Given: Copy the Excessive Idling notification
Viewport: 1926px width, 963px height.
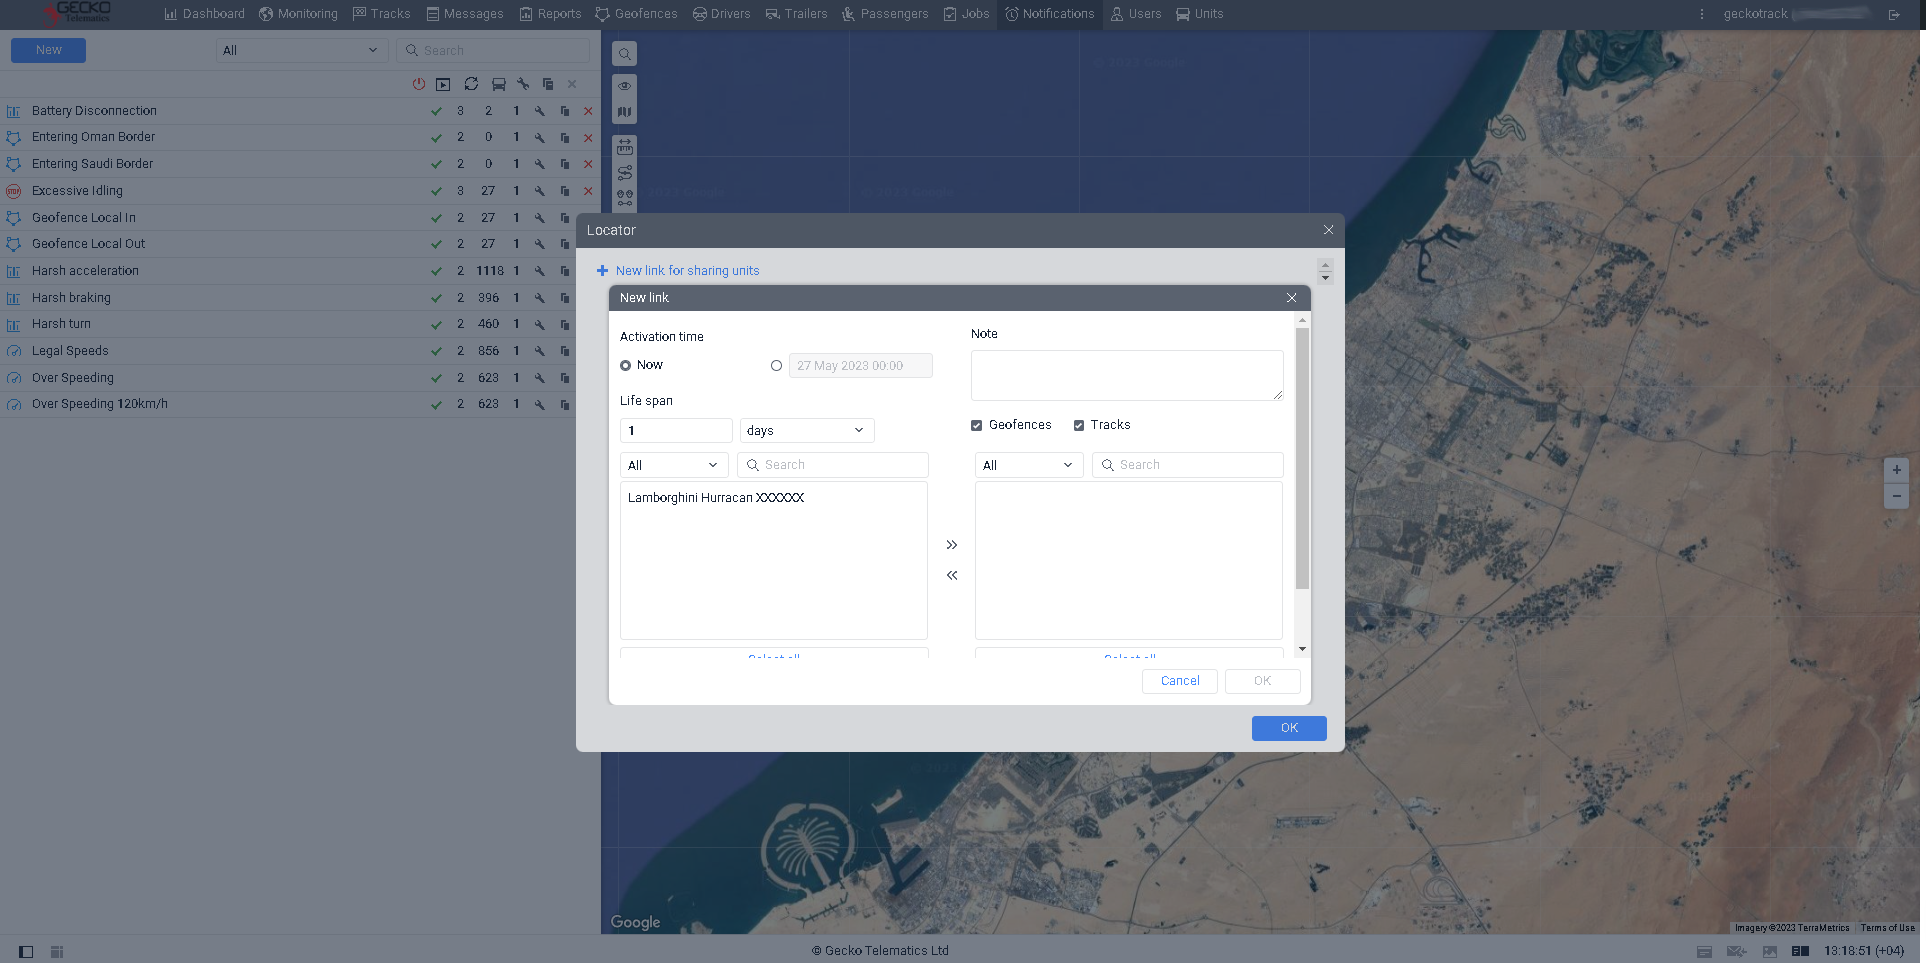Looking at the screenshot, I should (x=564, y=191).
